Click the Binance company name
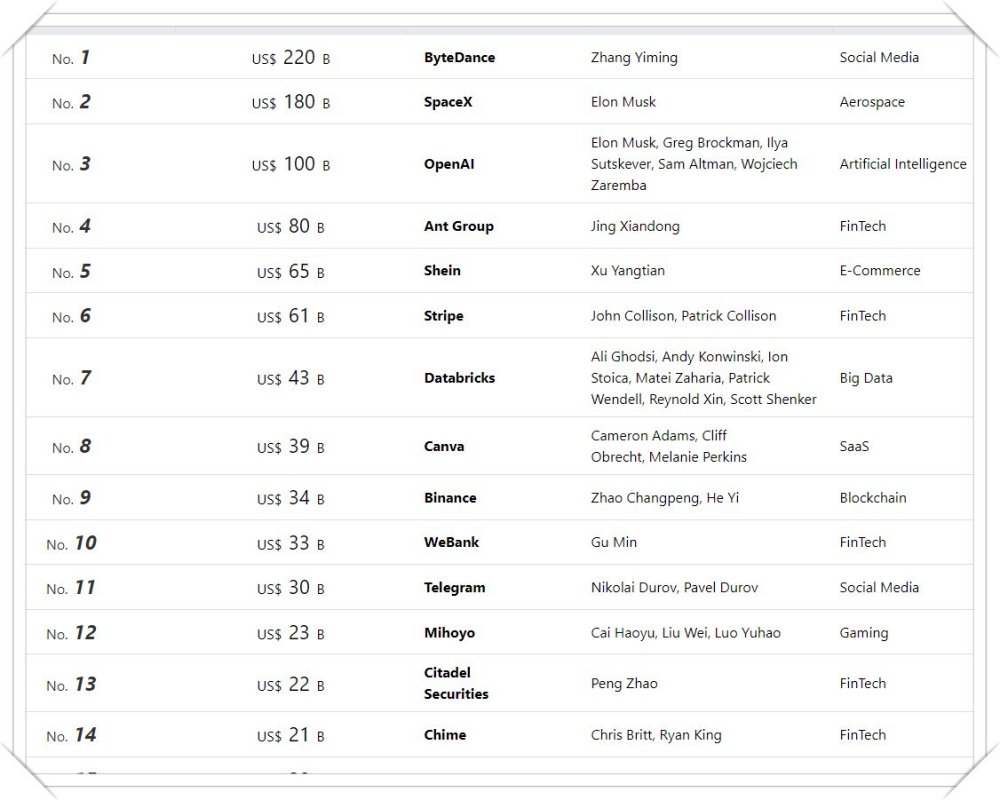 click(450, 498)
